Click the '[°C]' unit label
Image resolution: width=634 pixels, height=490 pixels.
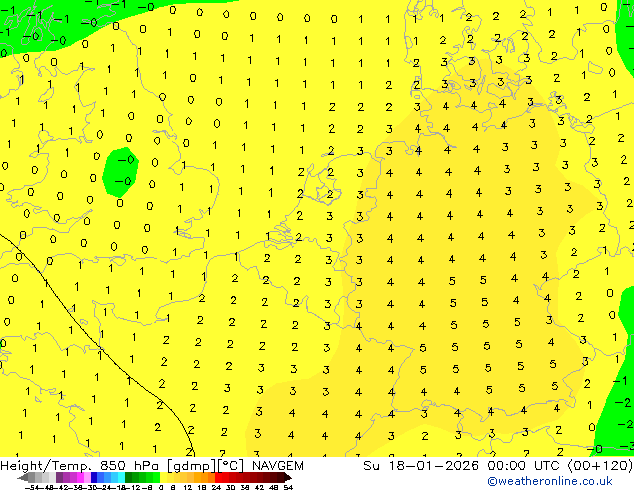pyautogui.click(x=231, y=466)
